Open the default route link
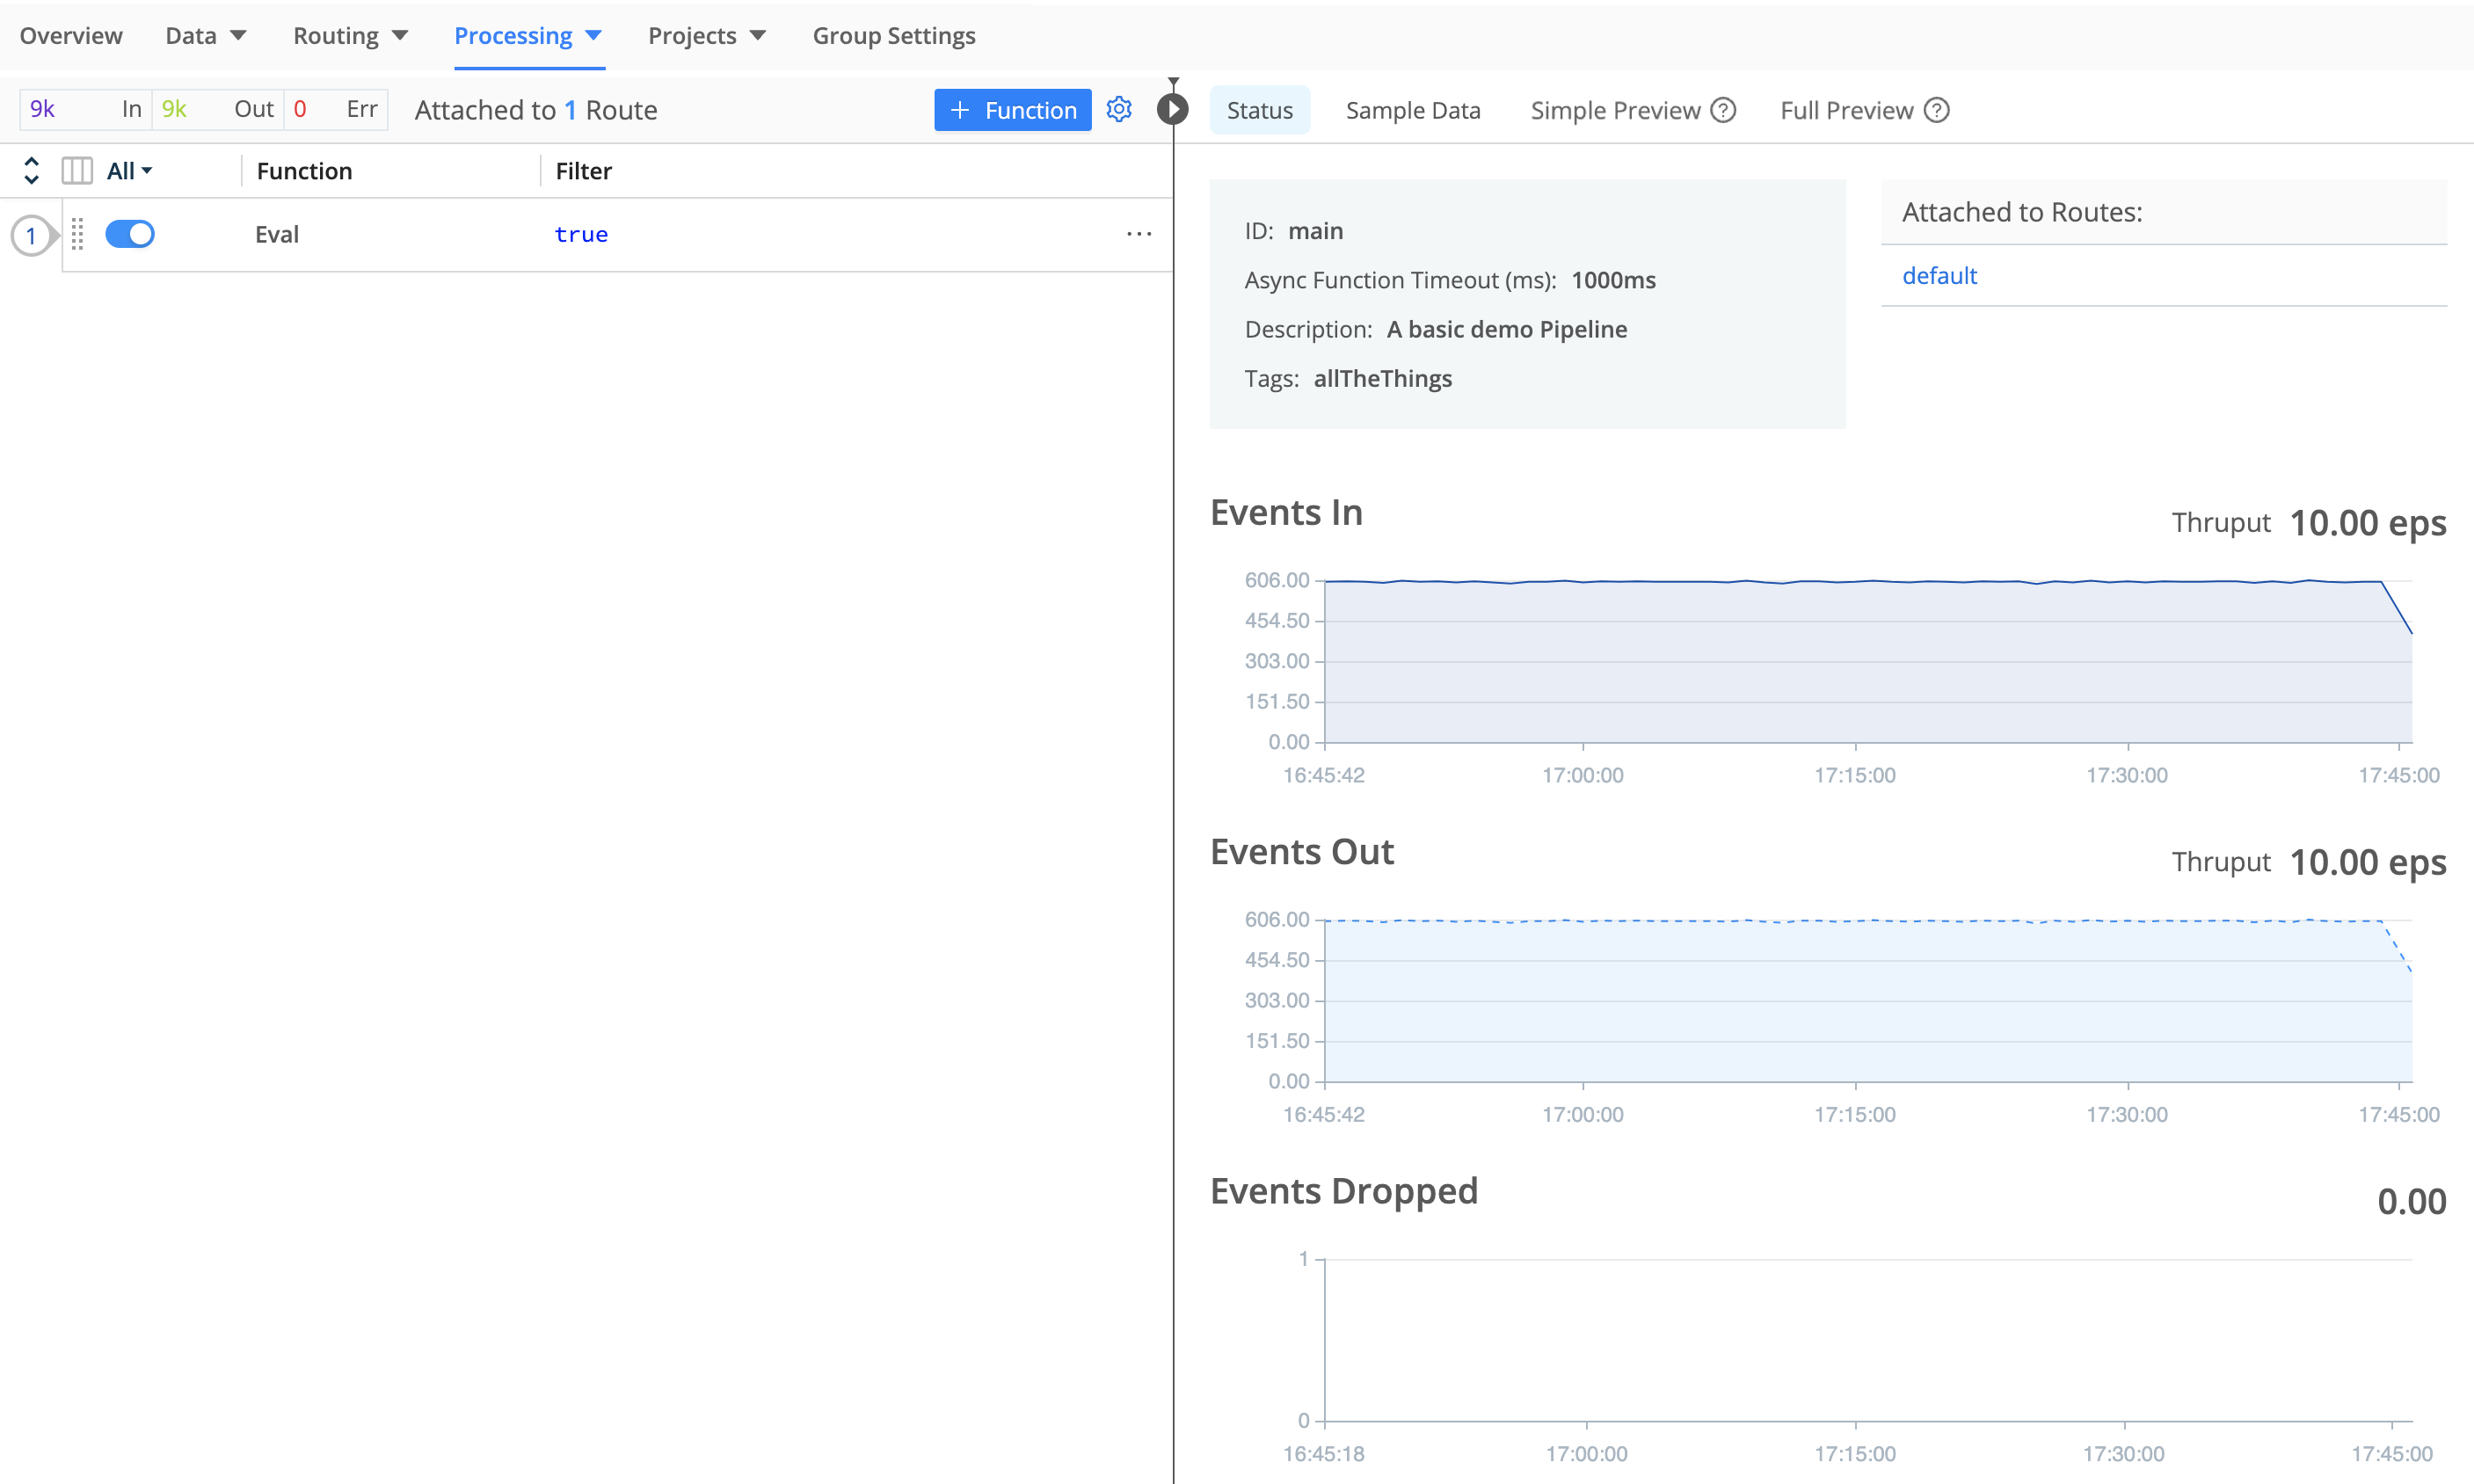Image resolution: width=2474 pixels, height=1484 pixels. (x=1939, y=276)
